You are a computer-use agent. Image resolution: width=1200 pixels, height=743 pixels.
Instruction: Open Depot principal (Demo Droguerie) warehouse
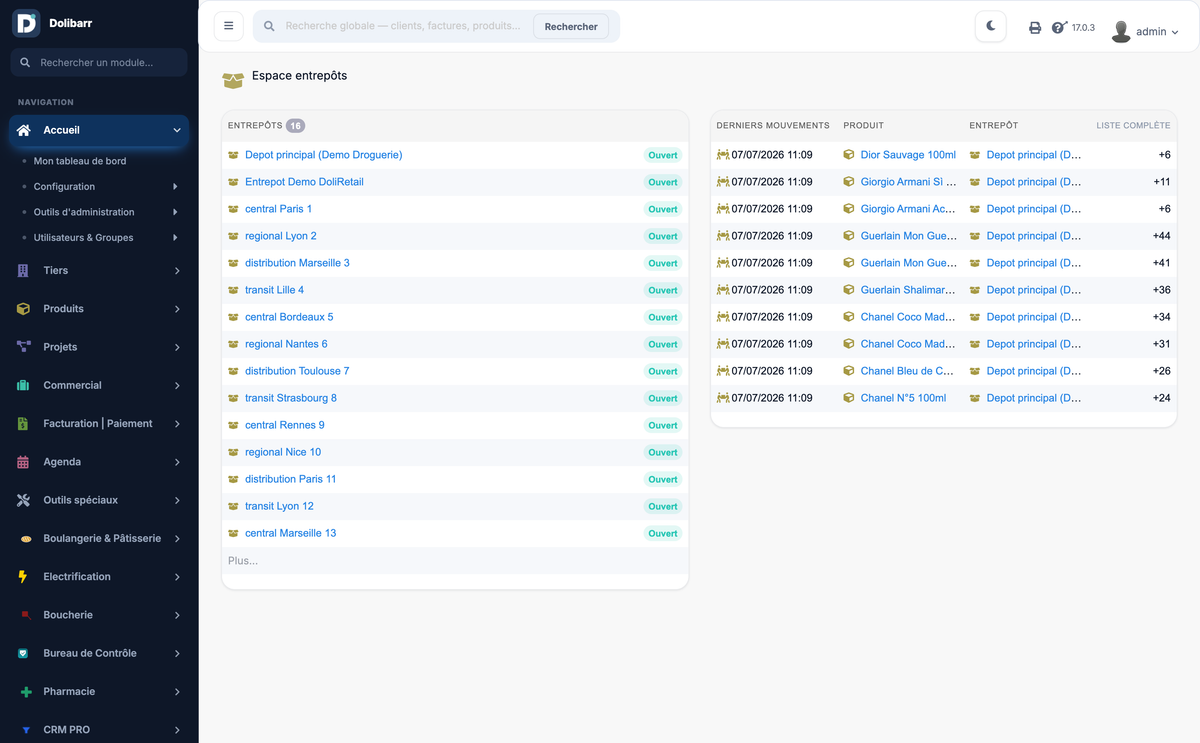323,155
